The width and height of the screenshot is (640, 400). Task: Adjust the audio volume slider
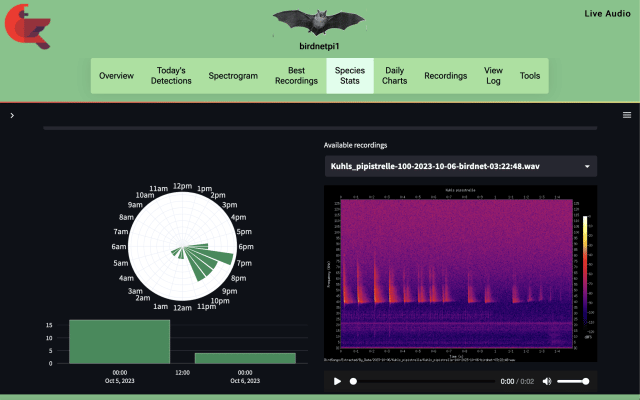click(x=573, y=381)
